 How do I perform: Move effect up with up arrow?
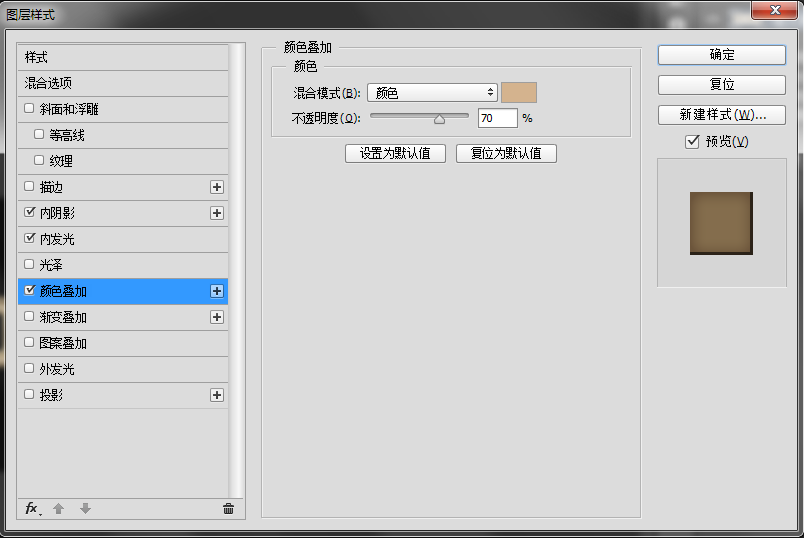click(x=58, y=508)
